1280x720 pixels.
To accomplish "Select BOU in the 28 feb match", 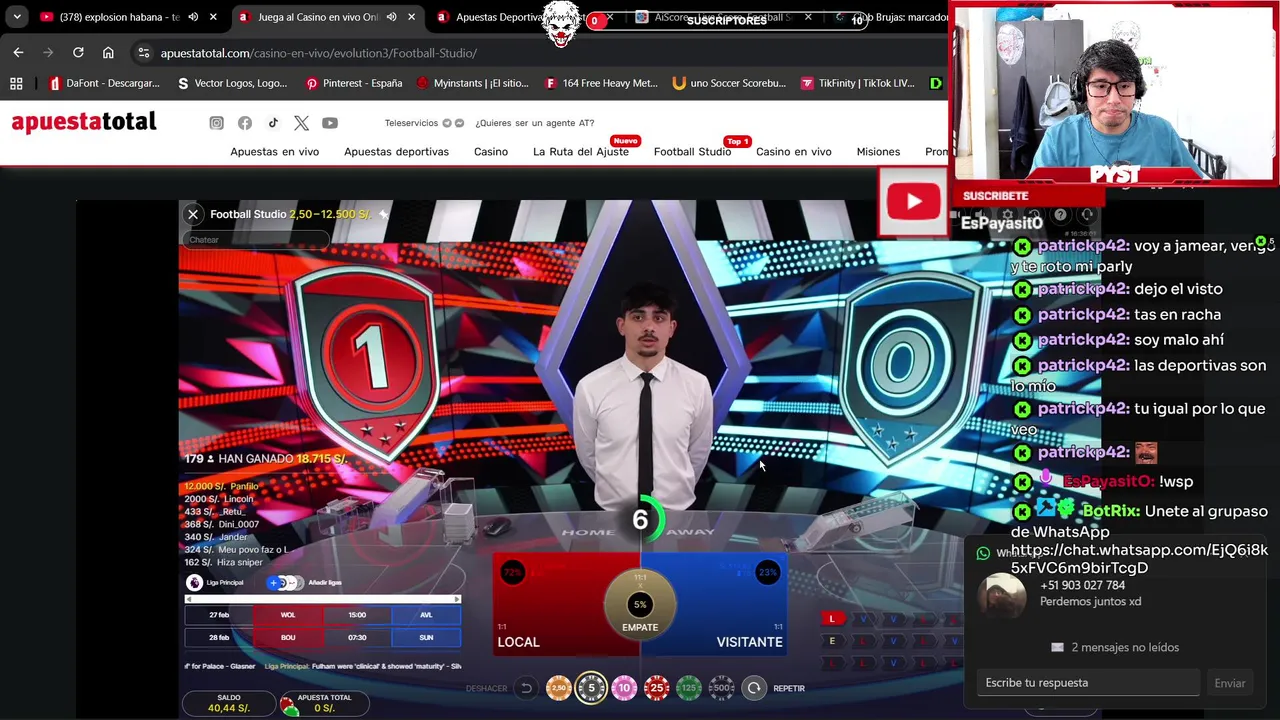I will pyautogui.click(x=288, y=637).
